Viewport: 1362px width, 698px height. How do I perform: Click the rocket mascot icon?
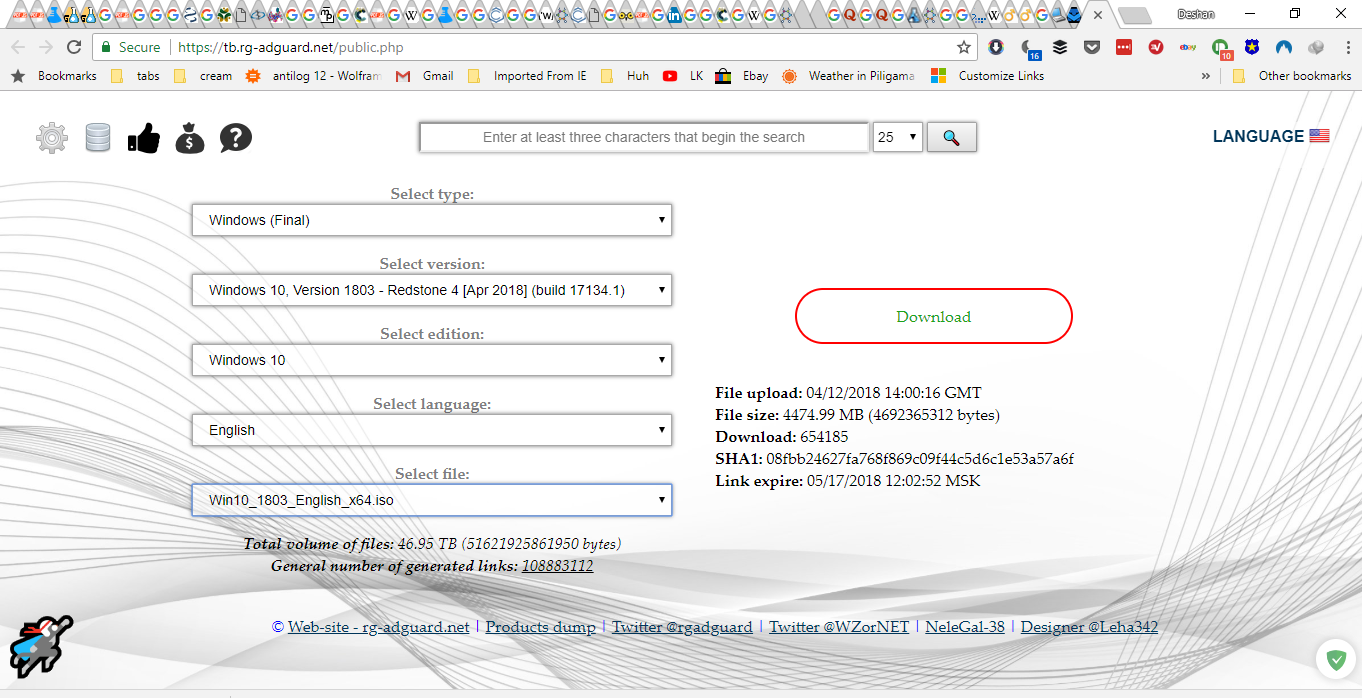click(x=41, y=646)
